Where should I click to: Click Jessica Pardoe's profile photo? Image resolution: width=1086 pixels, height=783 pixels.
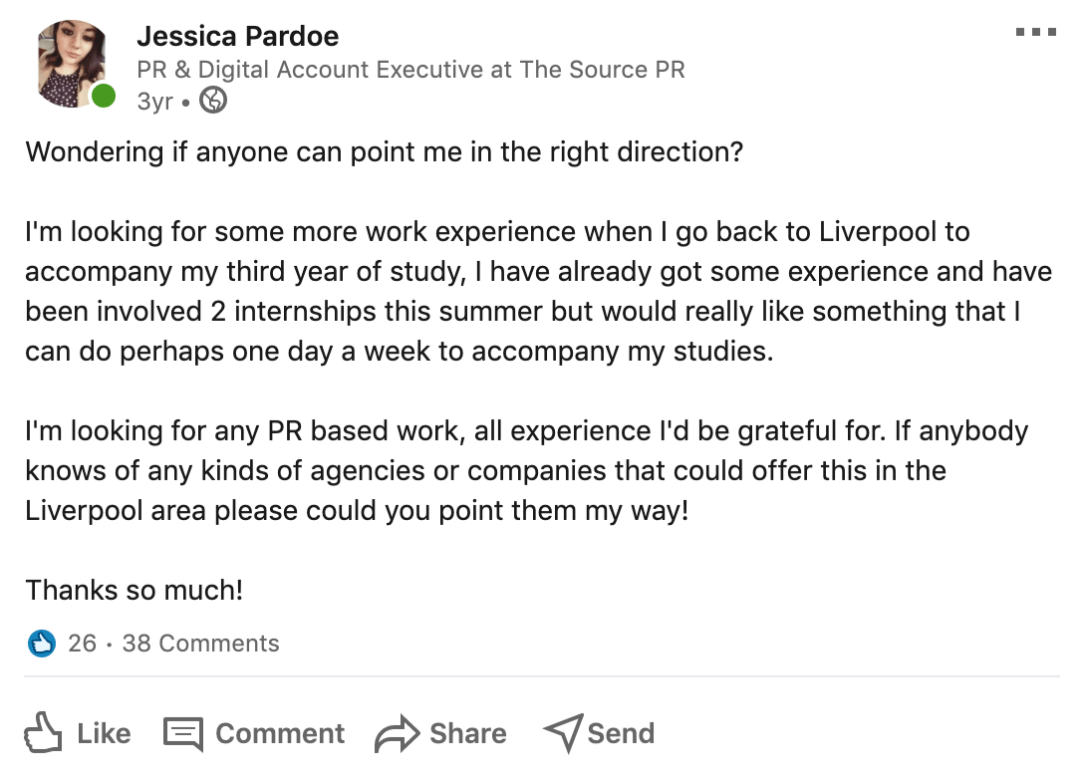click(x=71, y=63)
